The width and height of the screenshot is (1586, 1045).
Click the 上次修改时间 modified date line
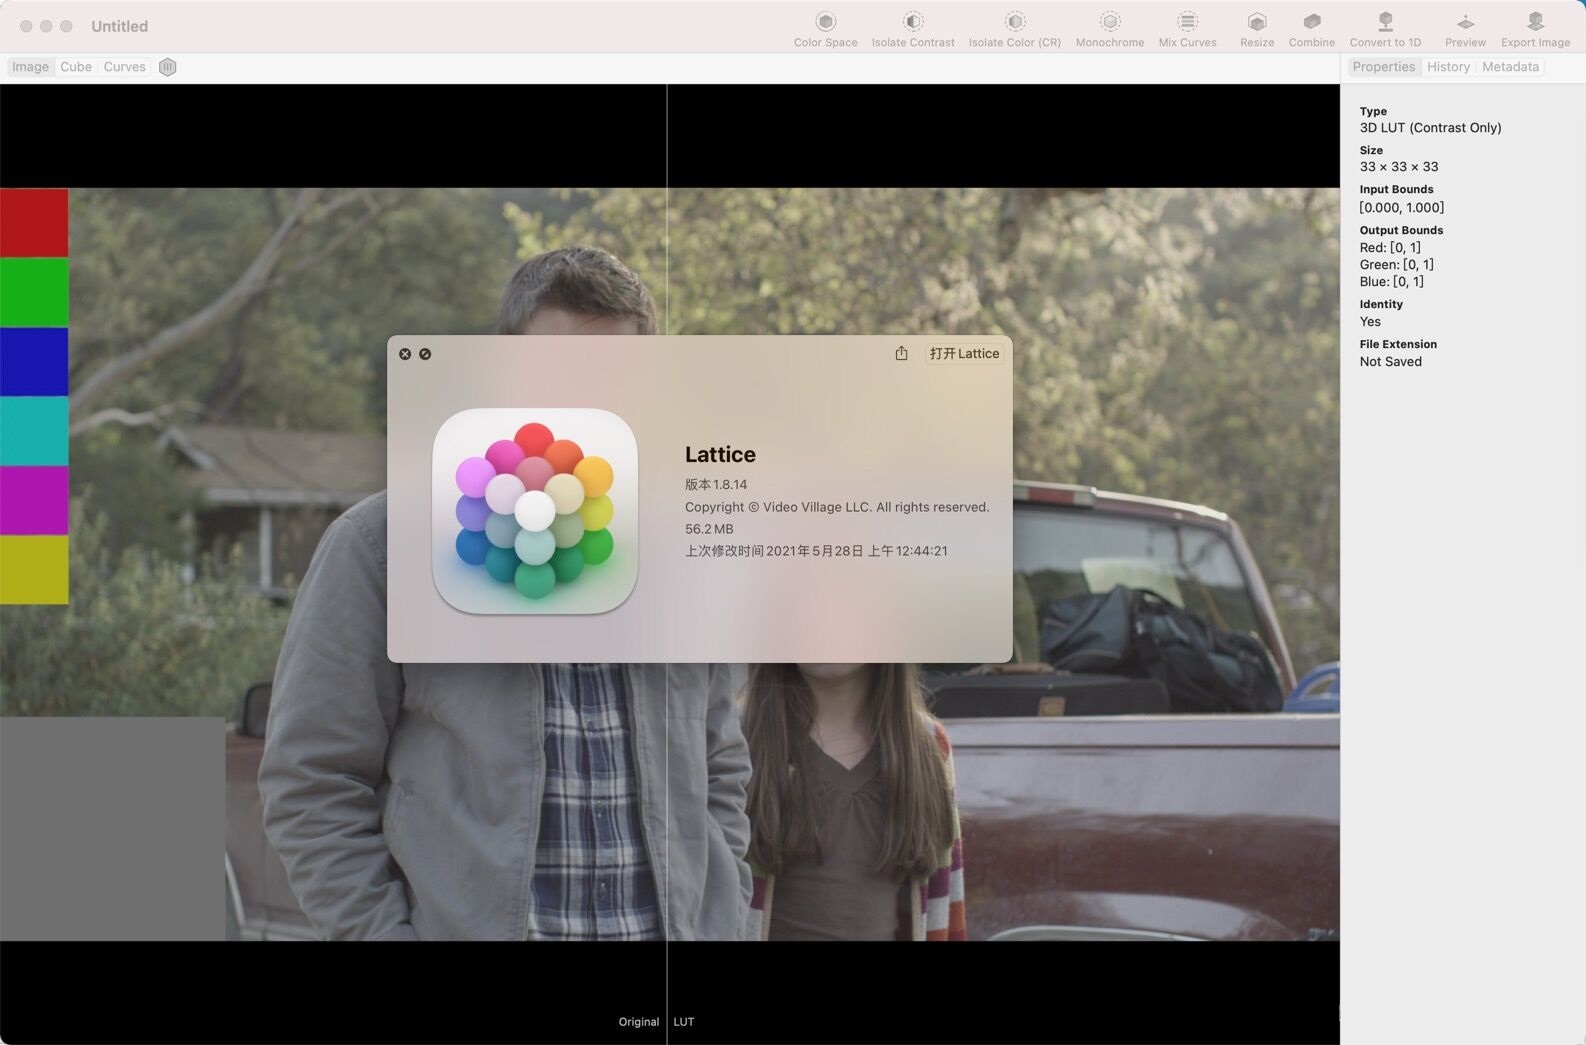(816, 551)
